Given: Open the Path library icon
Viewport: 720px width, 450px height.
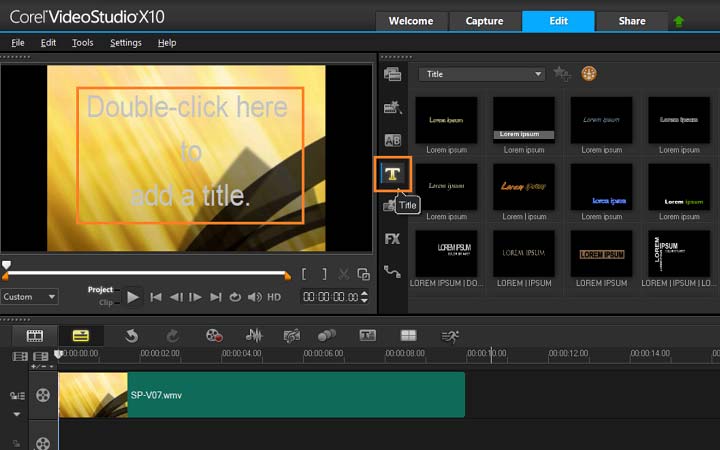Looking at the screenshot, I should click(x=392, y=271).
